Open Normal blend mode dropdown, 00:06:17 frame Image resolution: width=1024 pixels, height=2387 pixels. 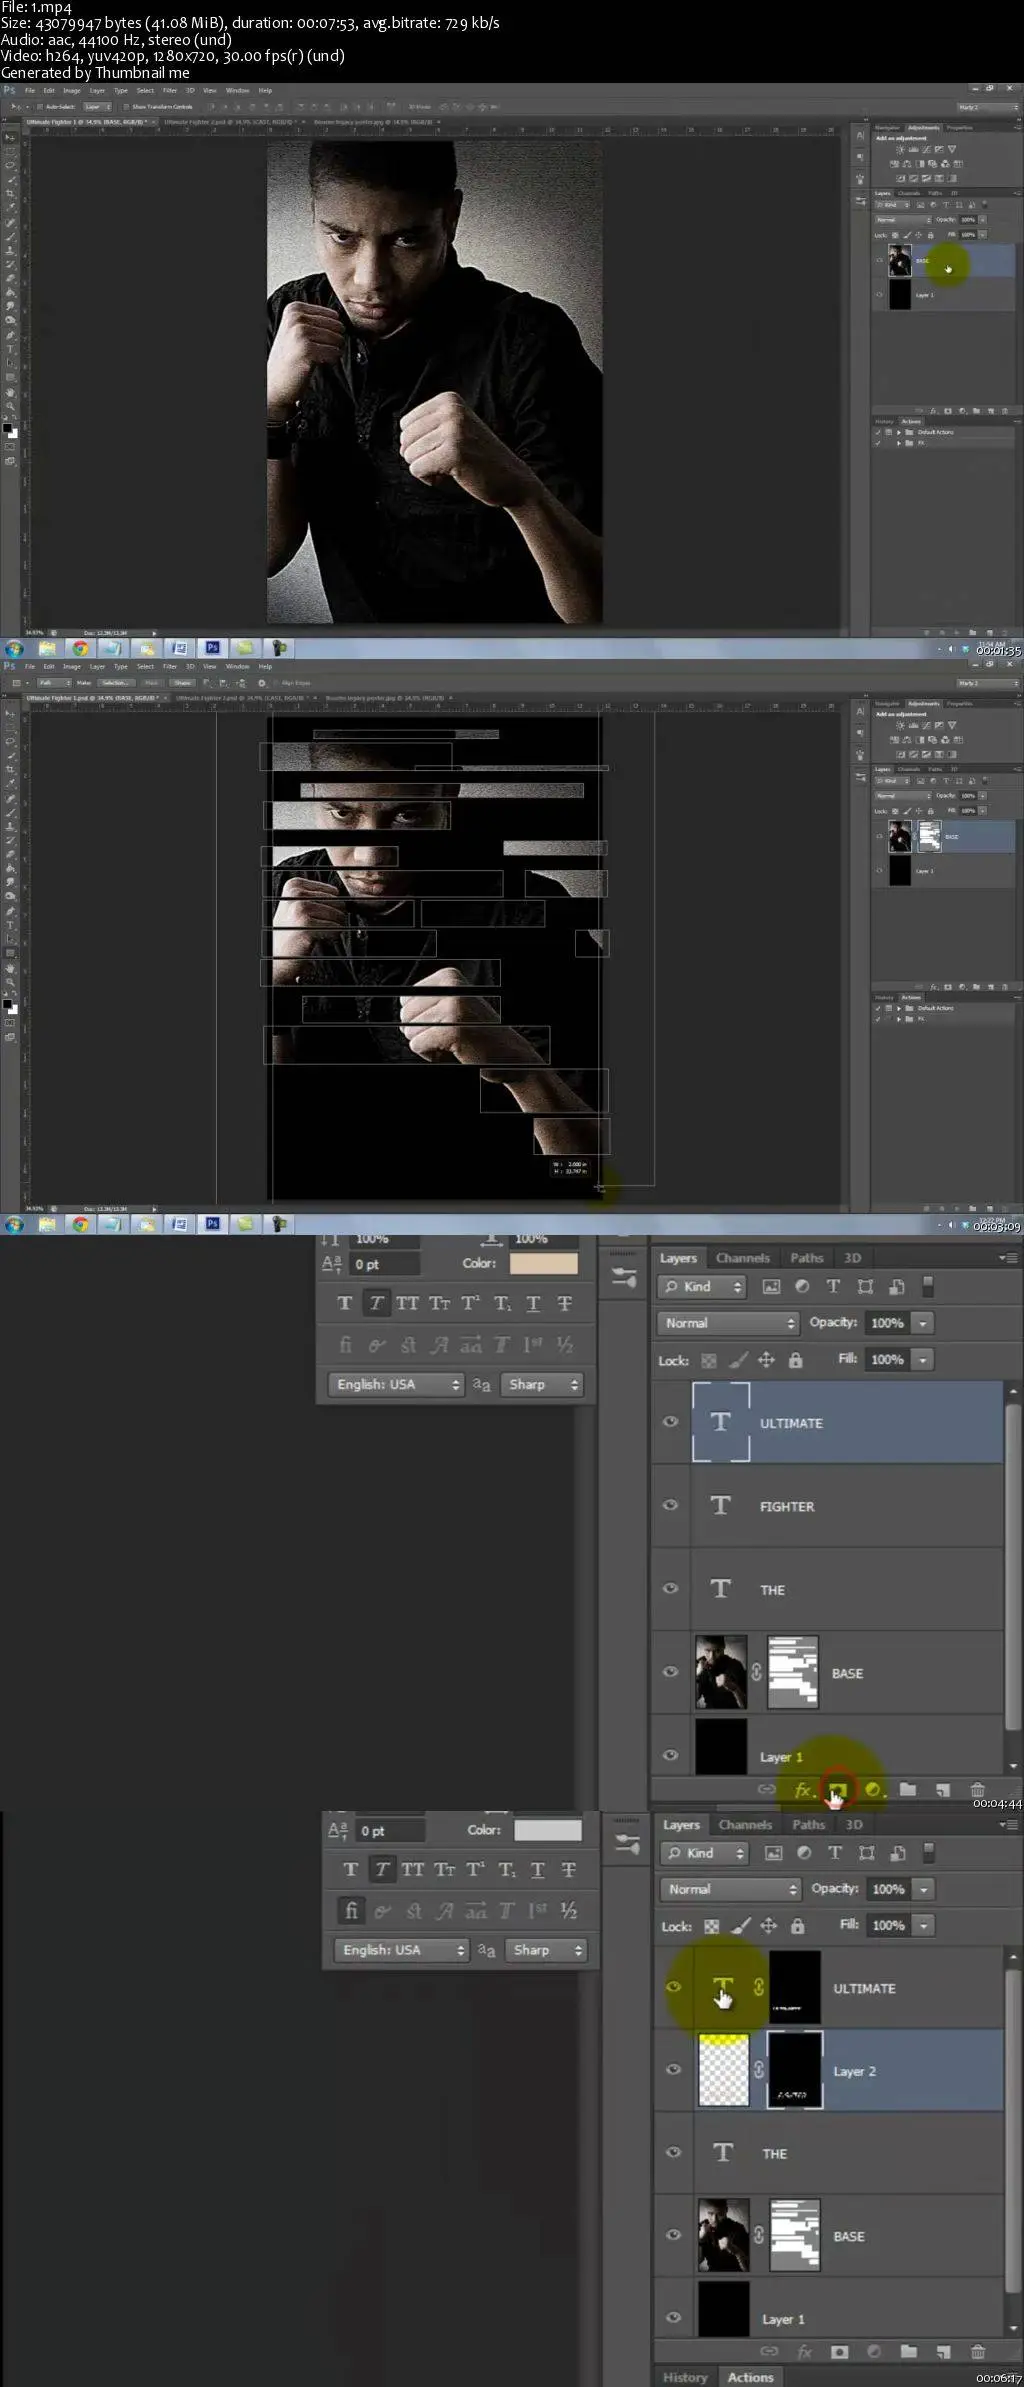[x=731, y=1889]
